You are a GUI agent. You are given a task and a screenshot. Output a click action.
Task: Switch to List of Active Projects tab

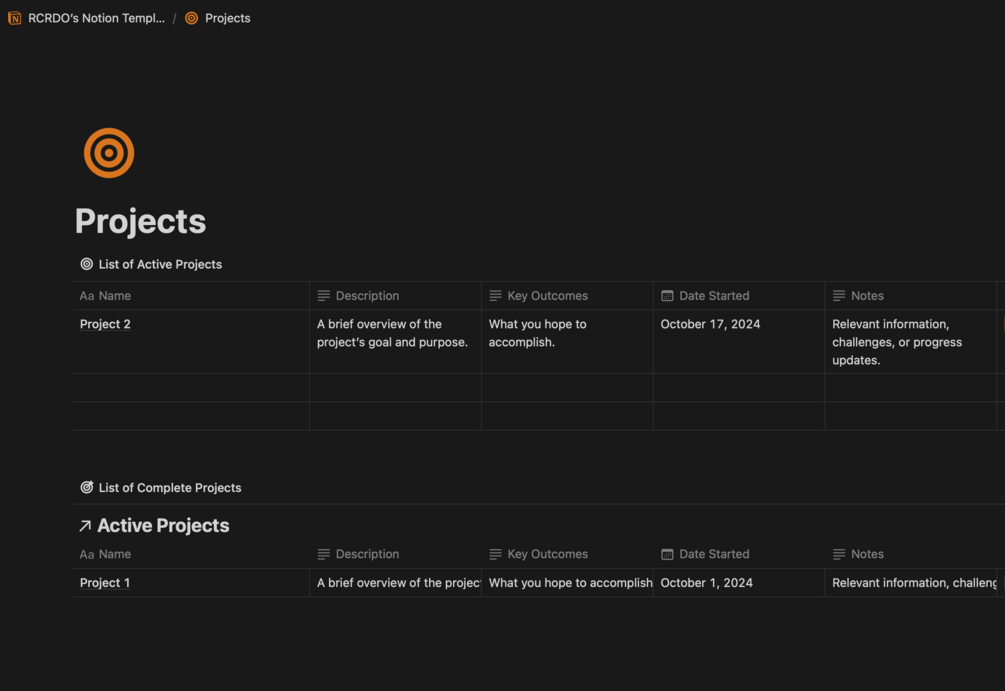[160, 264]
